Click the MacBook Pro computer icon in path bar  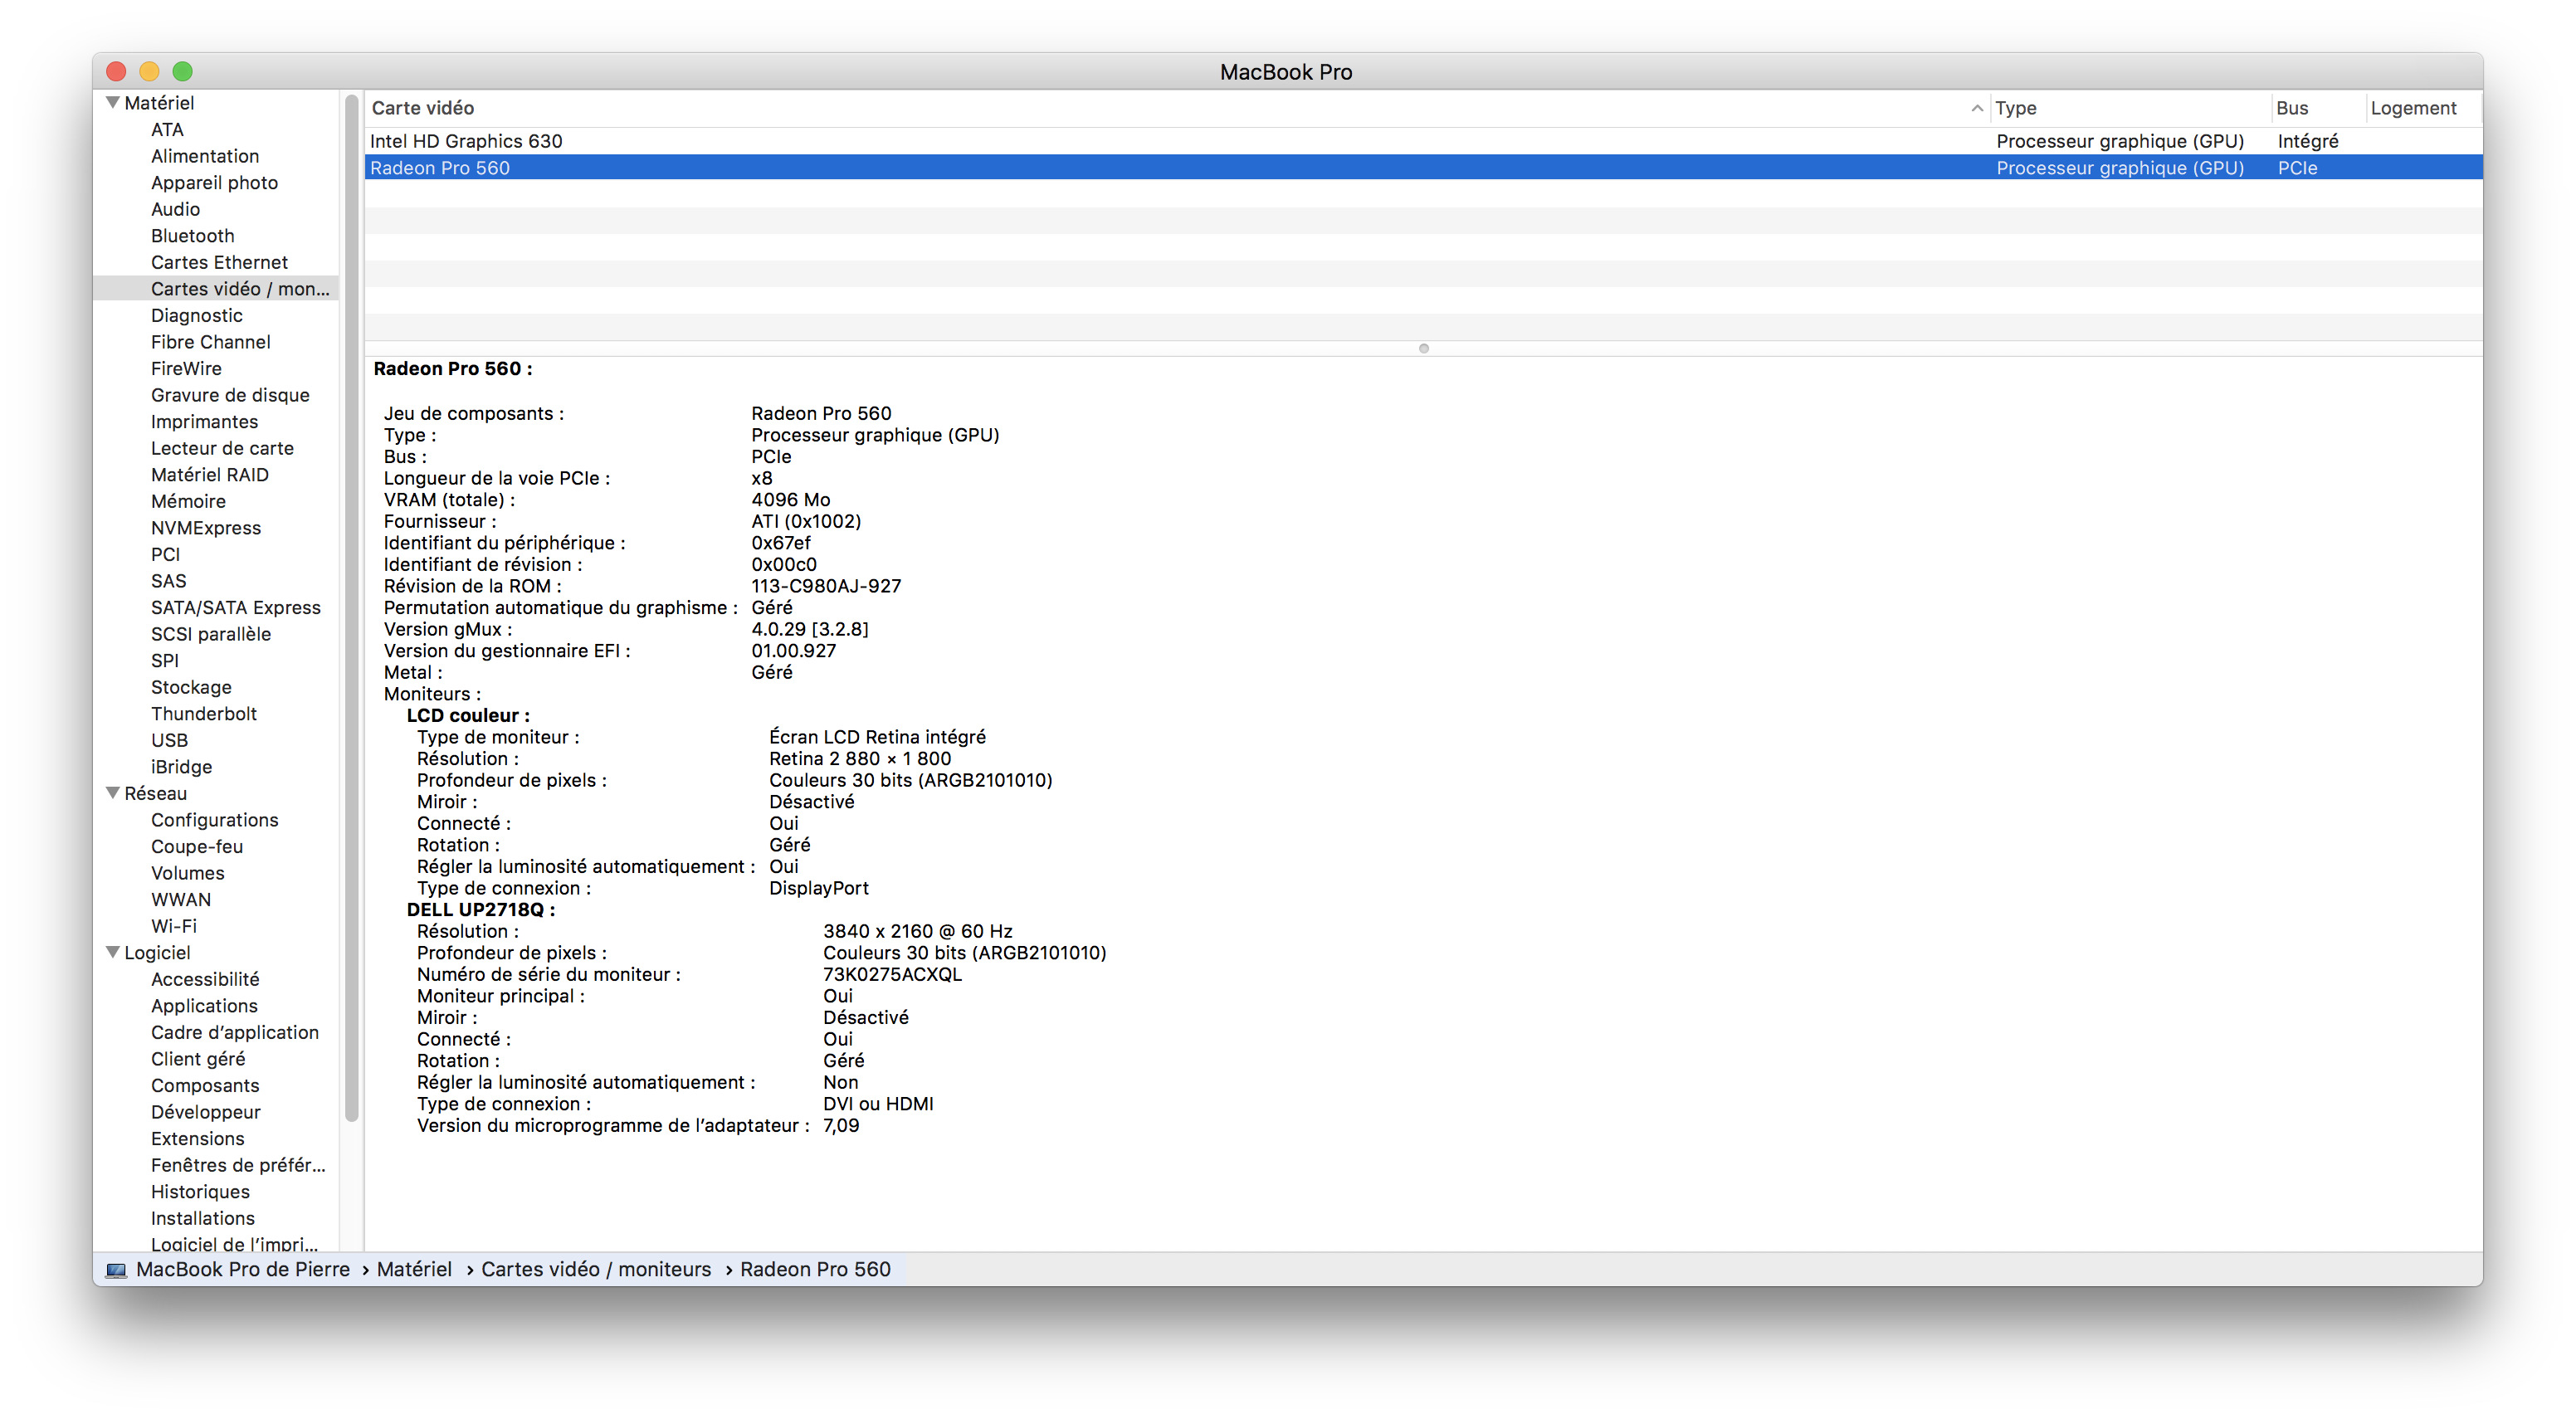(x=117, y=1269)
